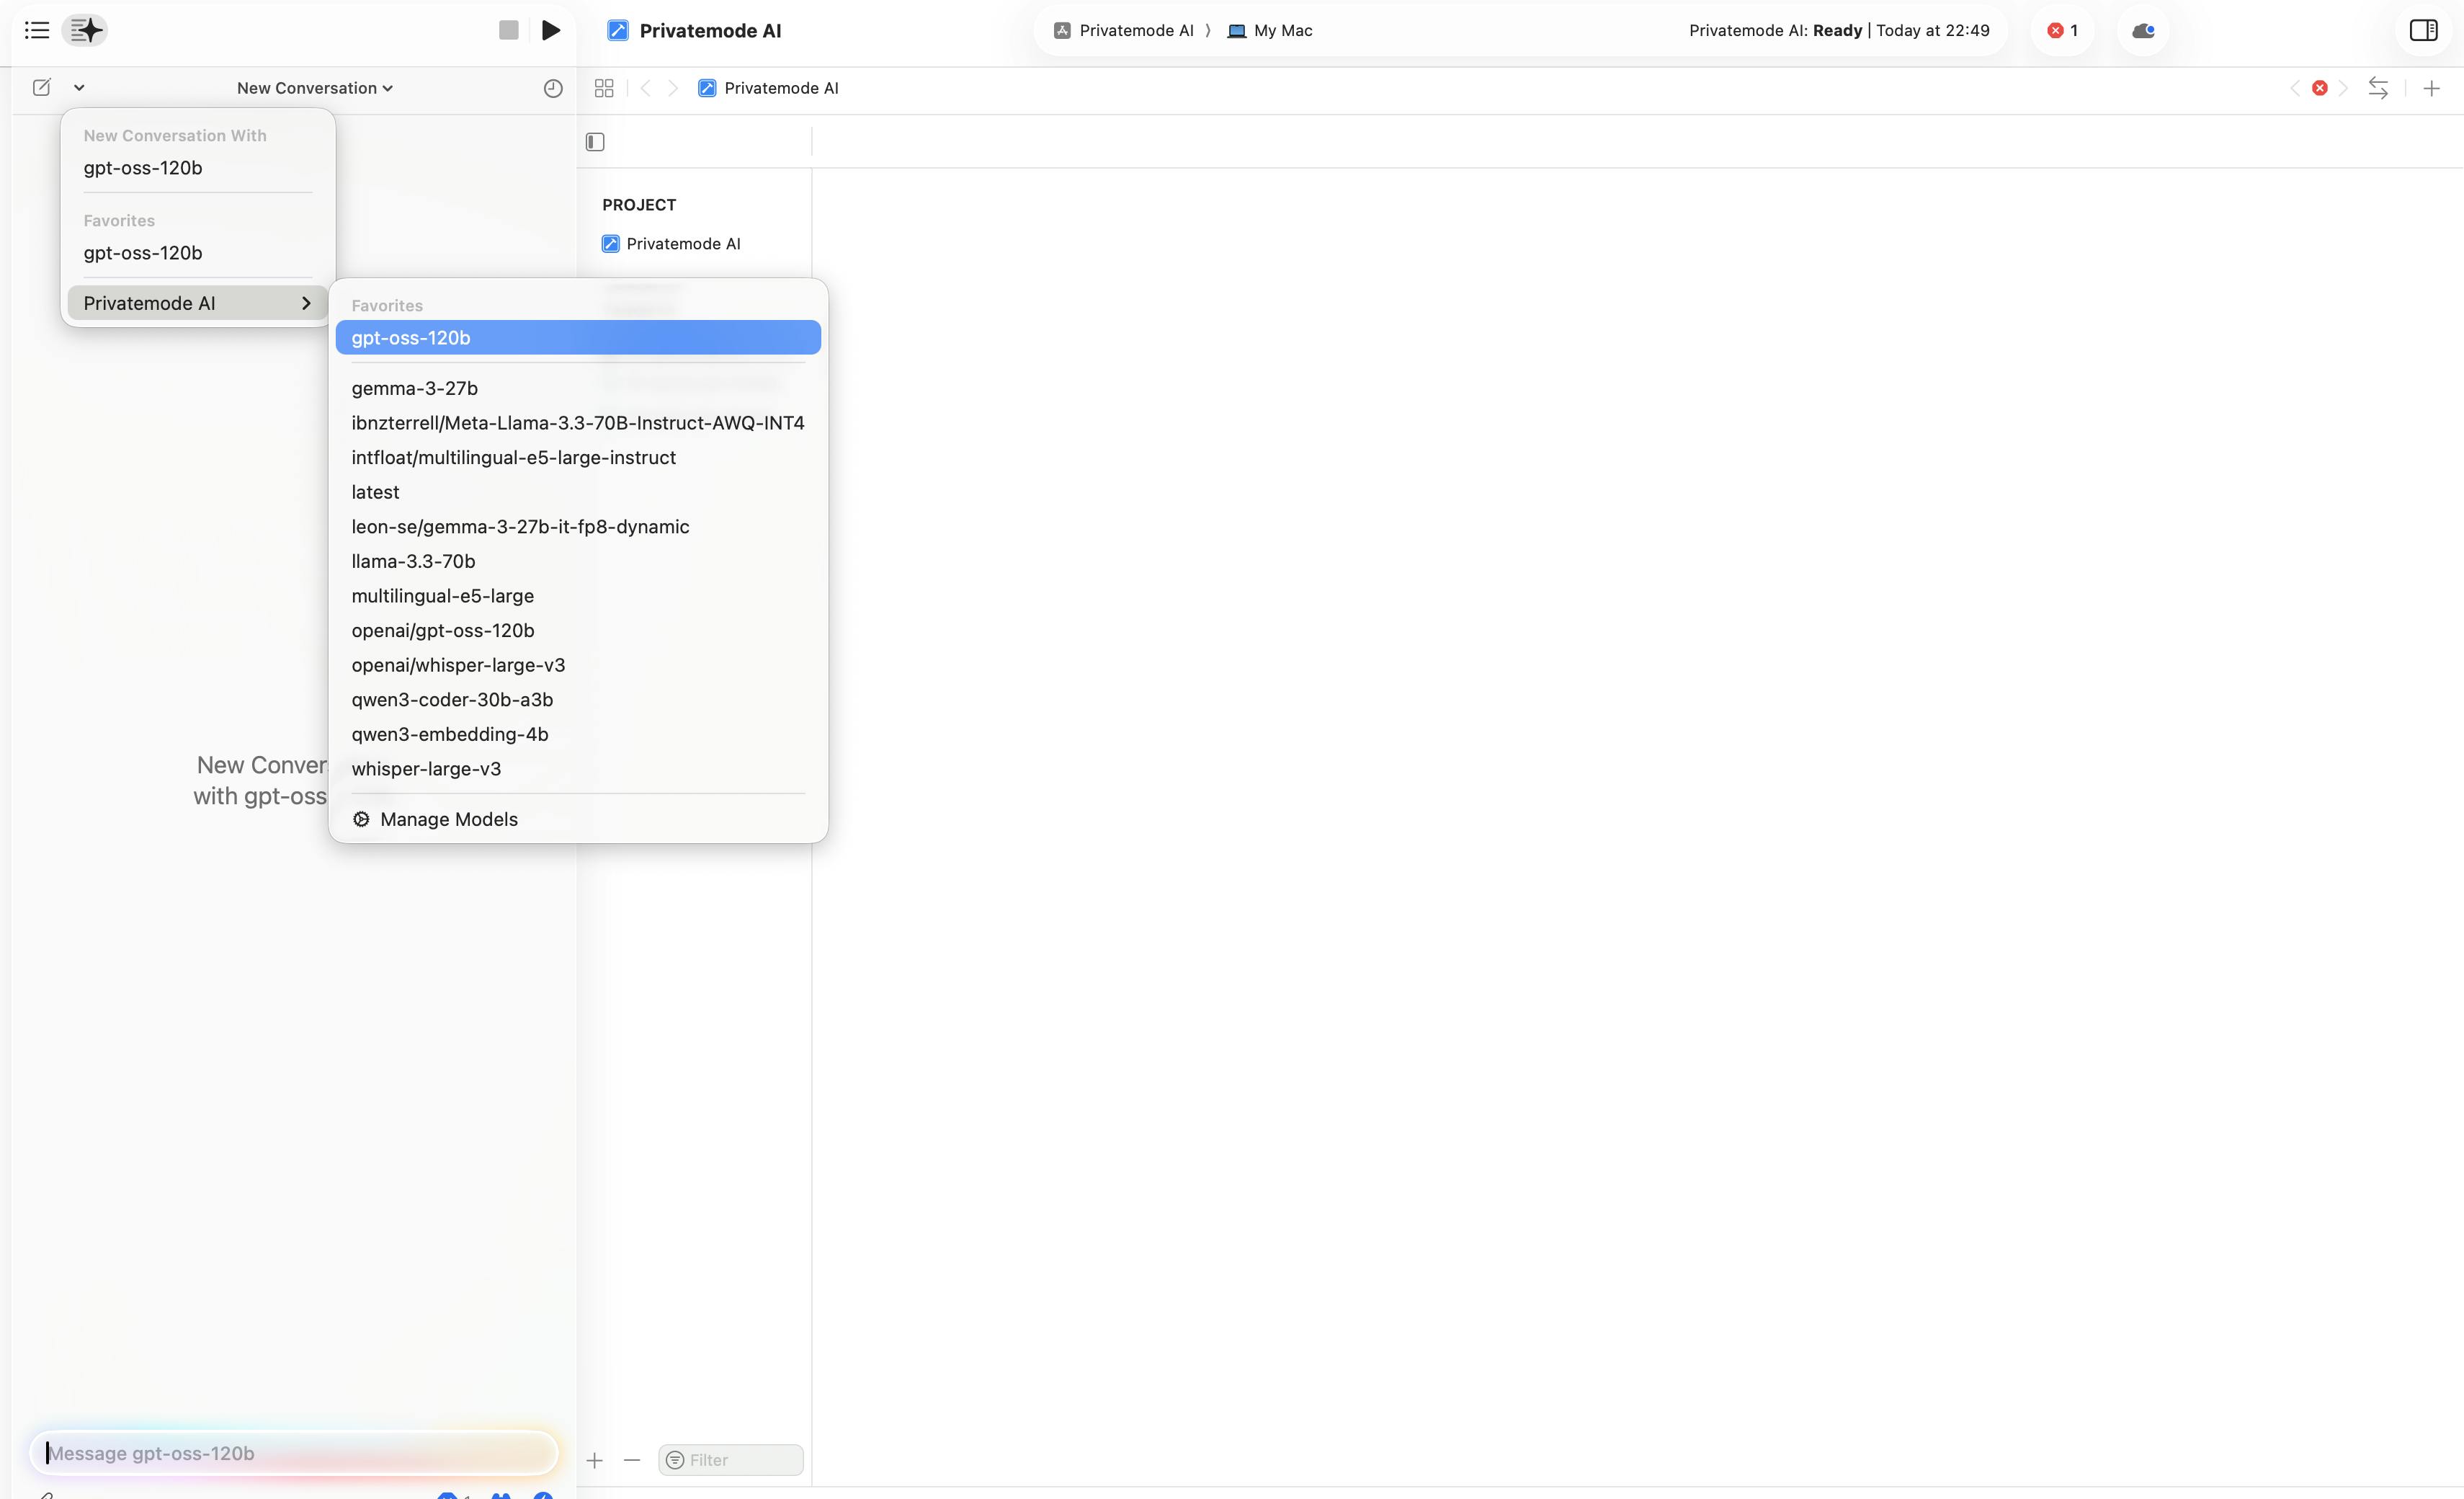Viewport: 2464px width, 1499px height.
Task: Toggle the coding assistant sparkle icon
Action: click(86, 30)
